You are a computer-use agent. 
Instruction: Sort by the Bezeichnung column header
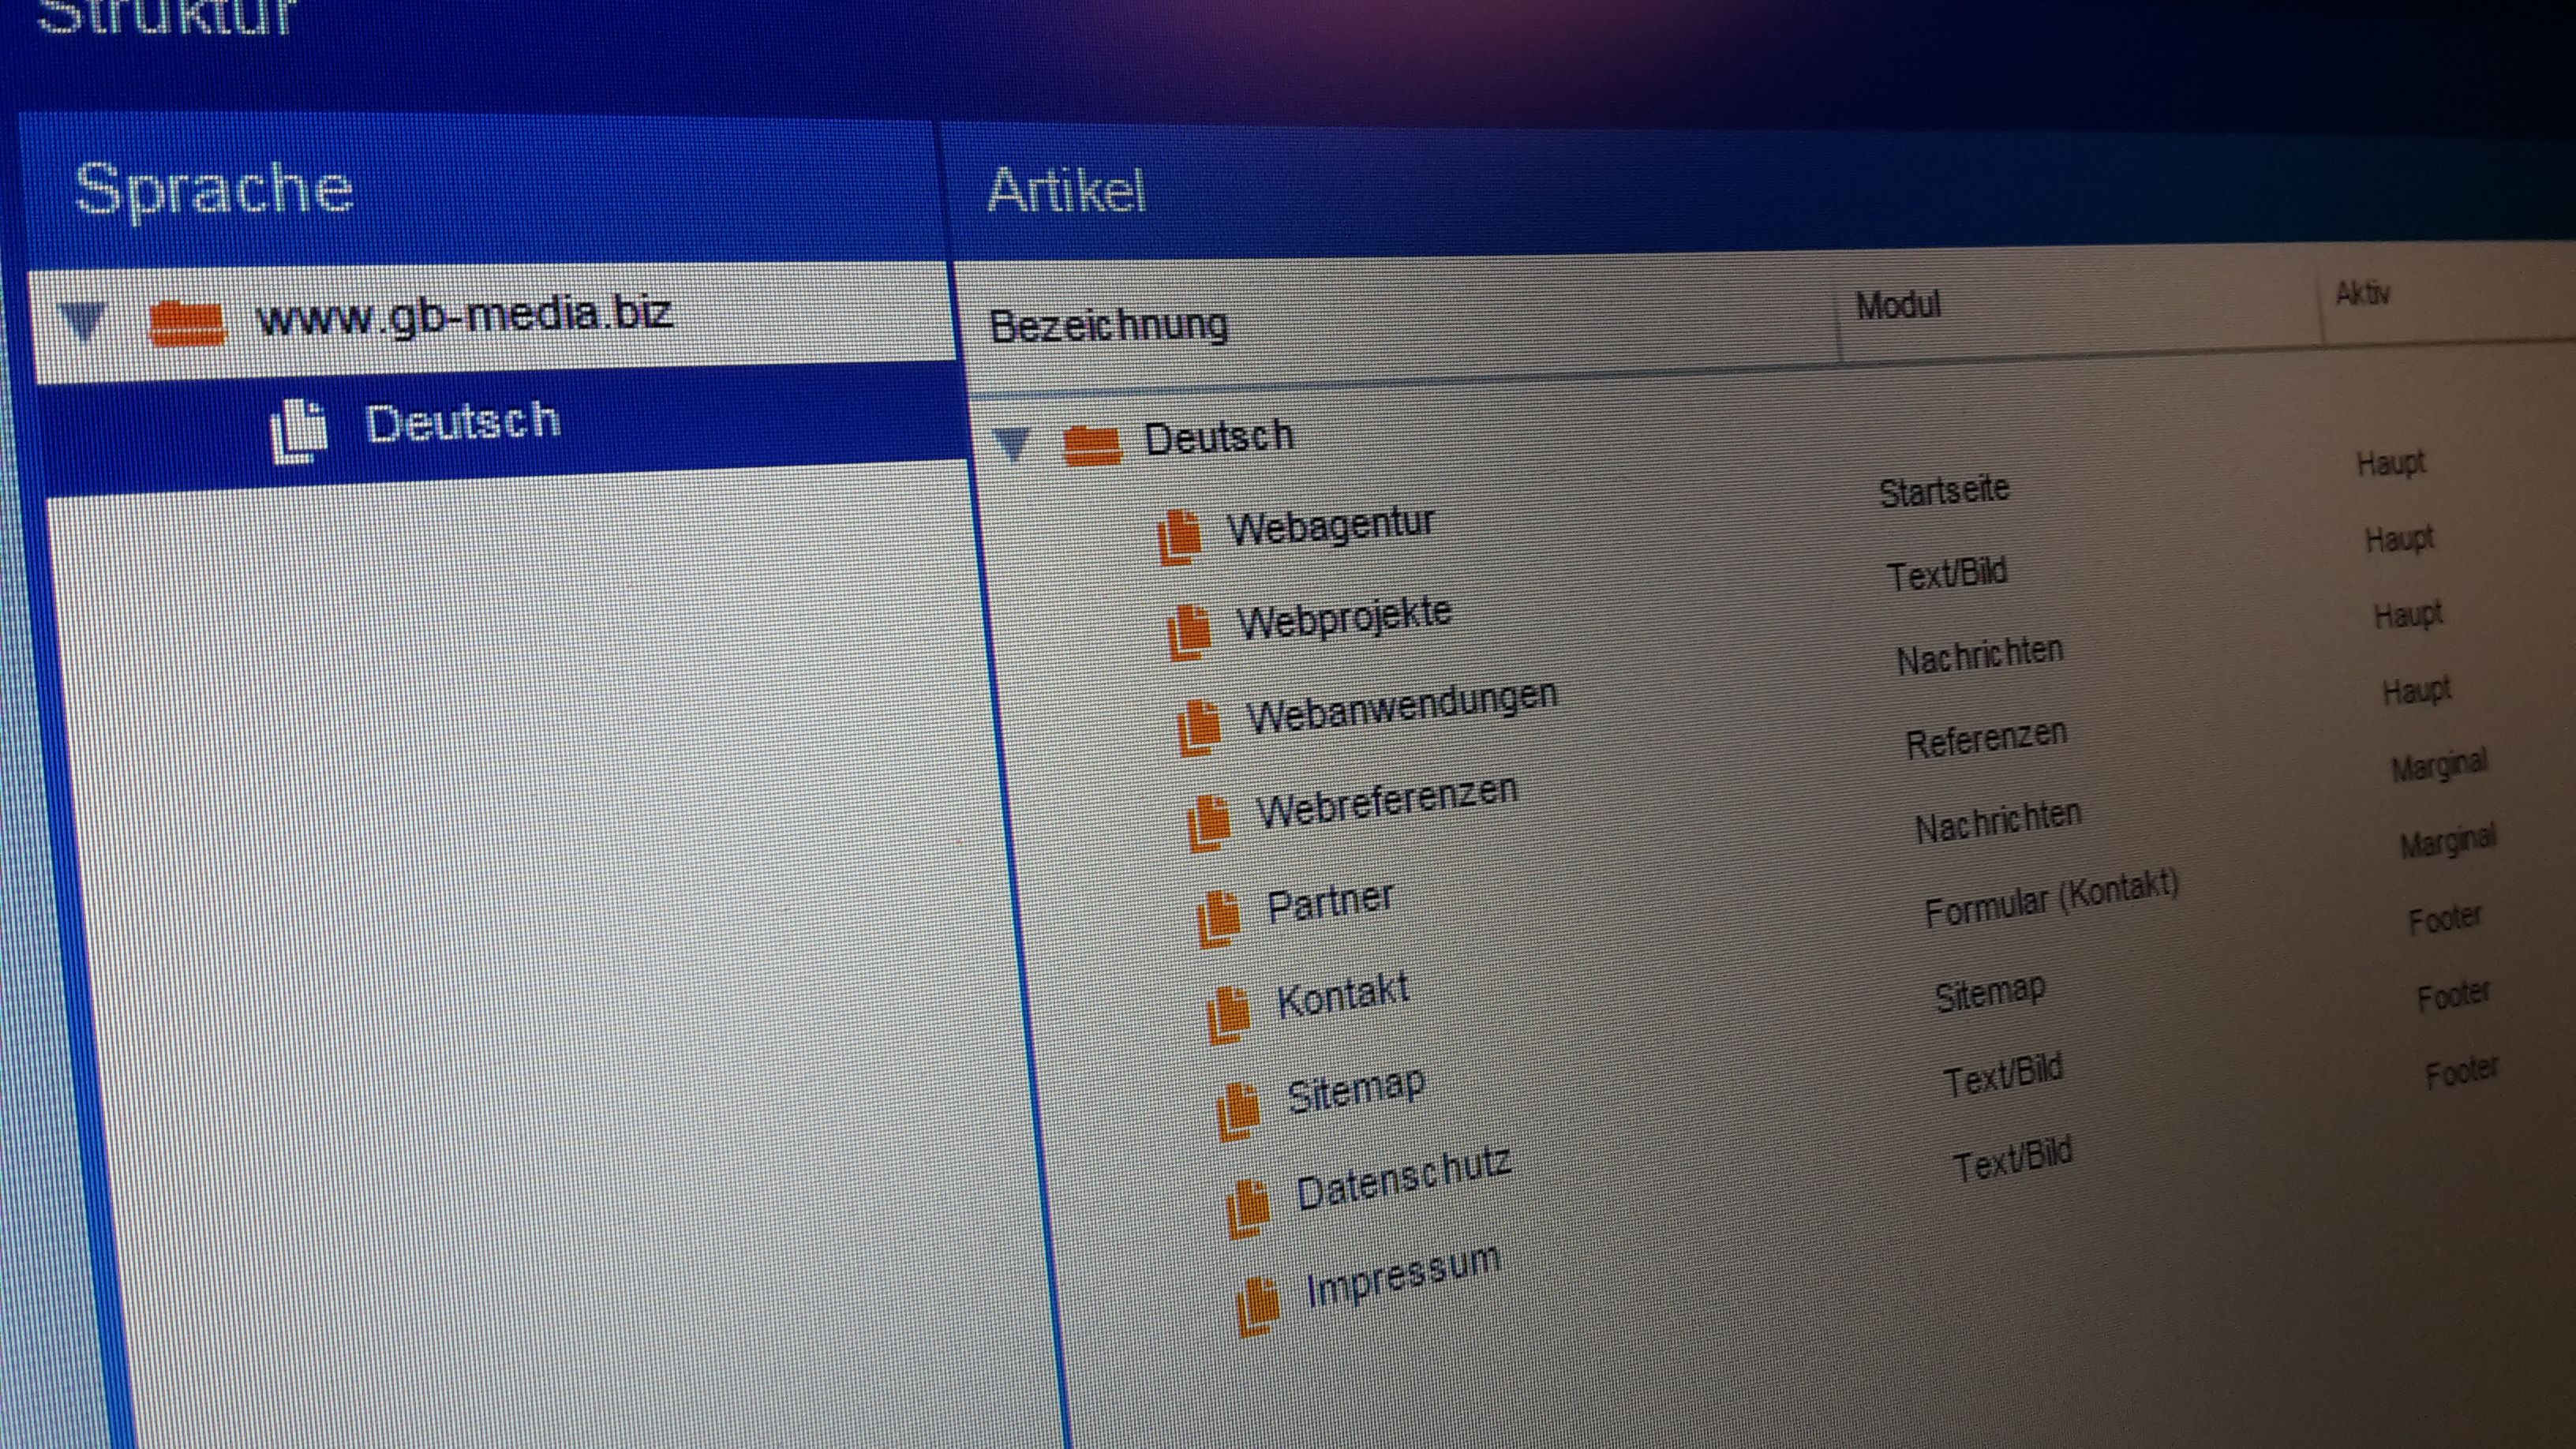(1108, 326)
